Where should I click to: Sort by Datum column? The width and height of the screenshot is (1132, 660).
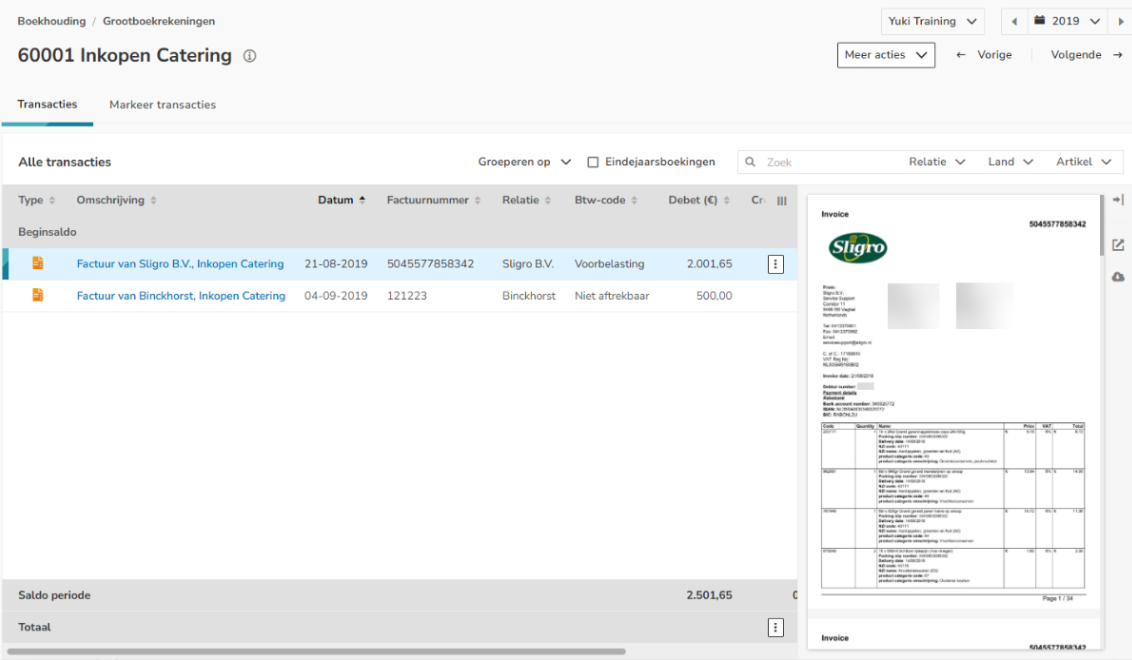(341, 200)
